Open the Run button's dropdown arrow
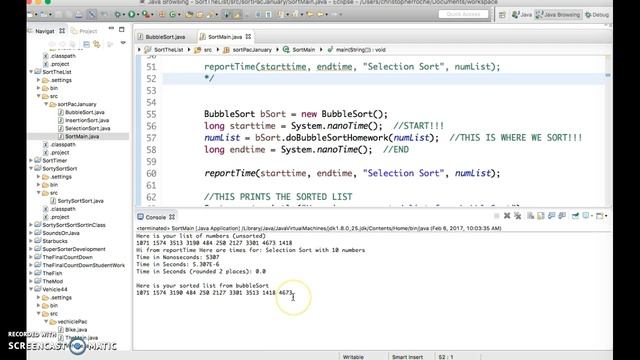The image size is (640, 360). click(x=138, y=14)
